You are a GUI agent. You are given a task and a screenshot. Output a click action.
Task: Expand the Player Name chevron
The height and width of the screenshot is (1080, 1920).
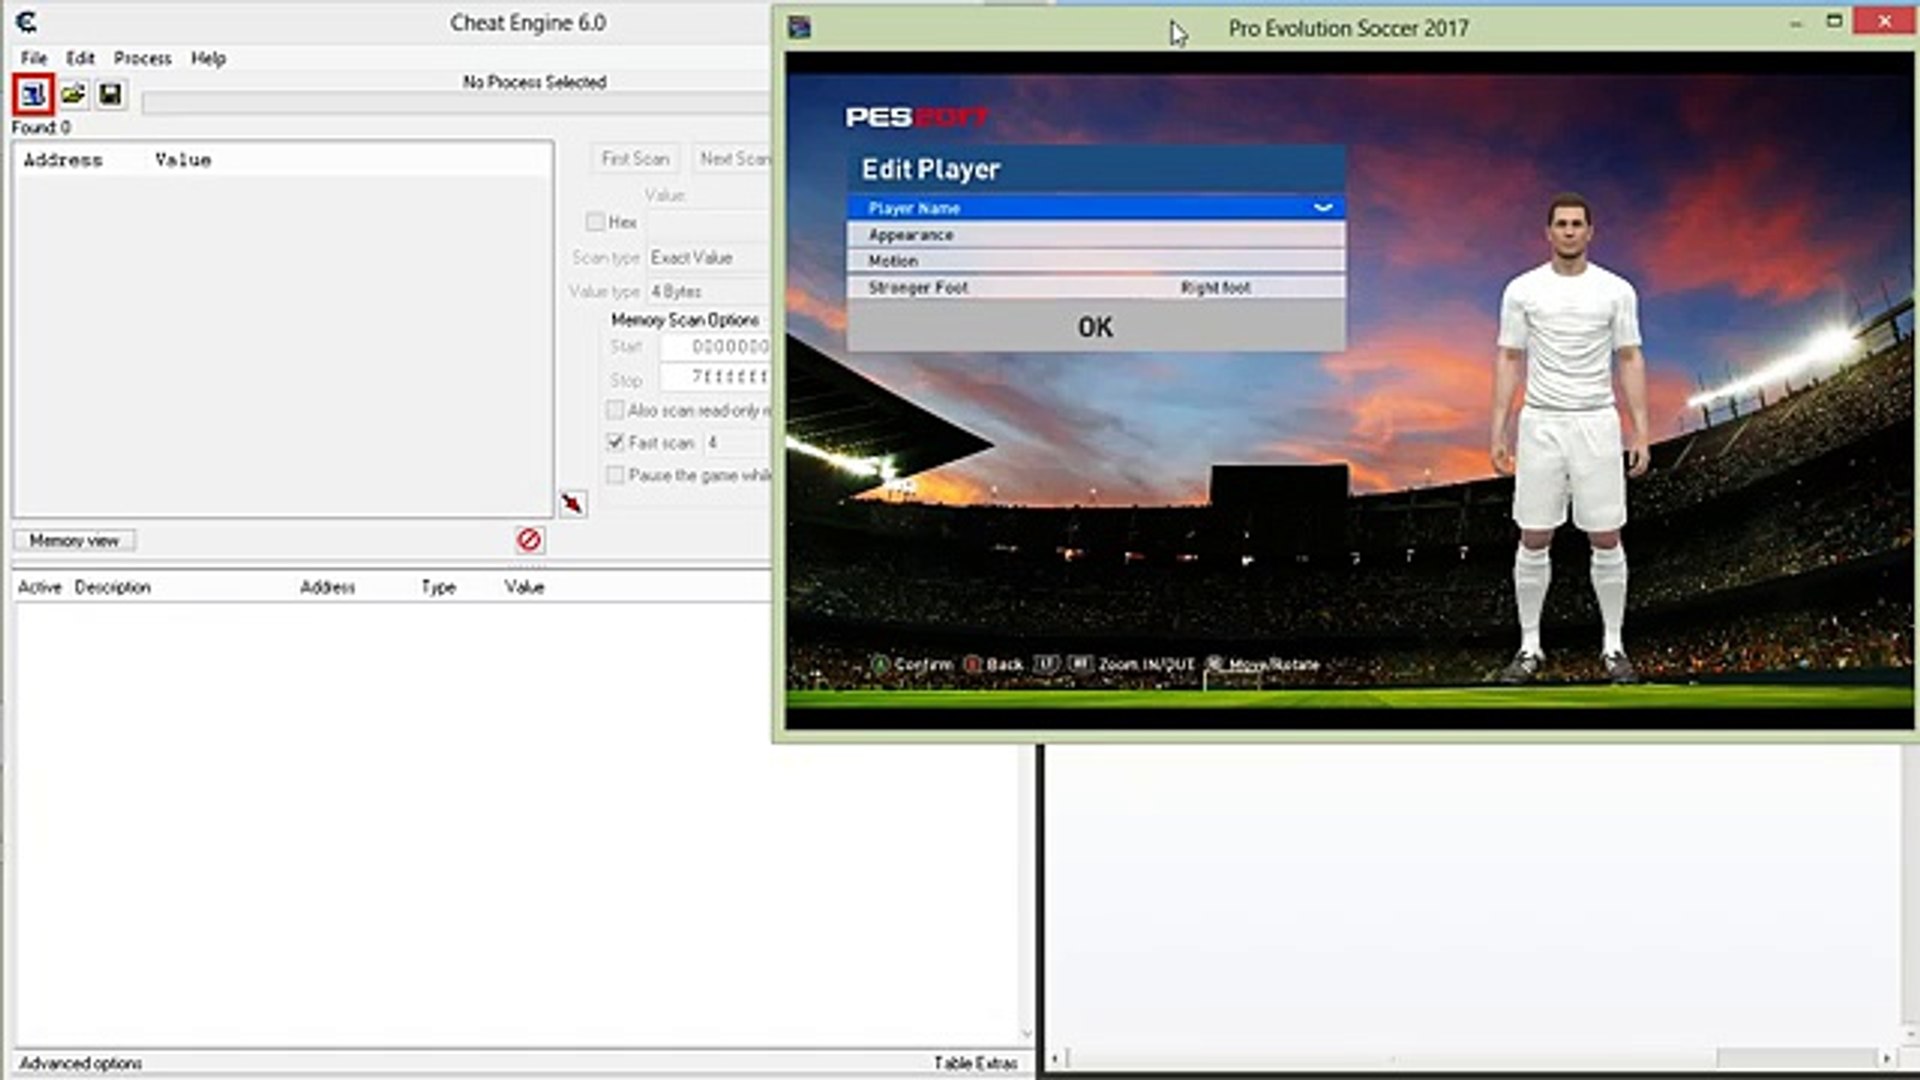(x=1322, y=208)
